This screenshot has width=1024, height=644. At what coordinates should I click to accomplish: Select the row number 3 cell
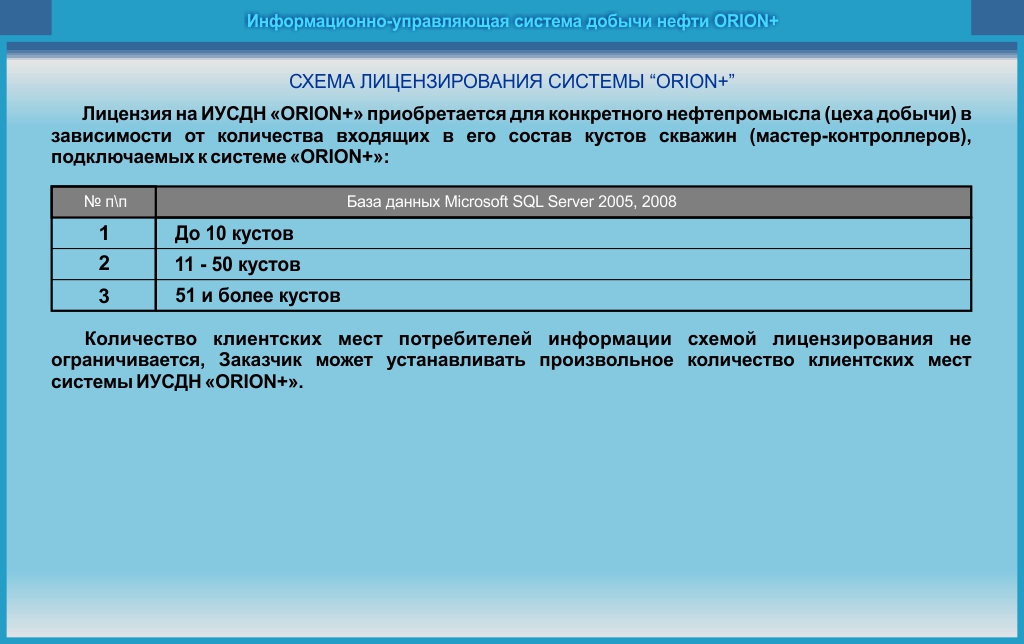pos(104,296)
